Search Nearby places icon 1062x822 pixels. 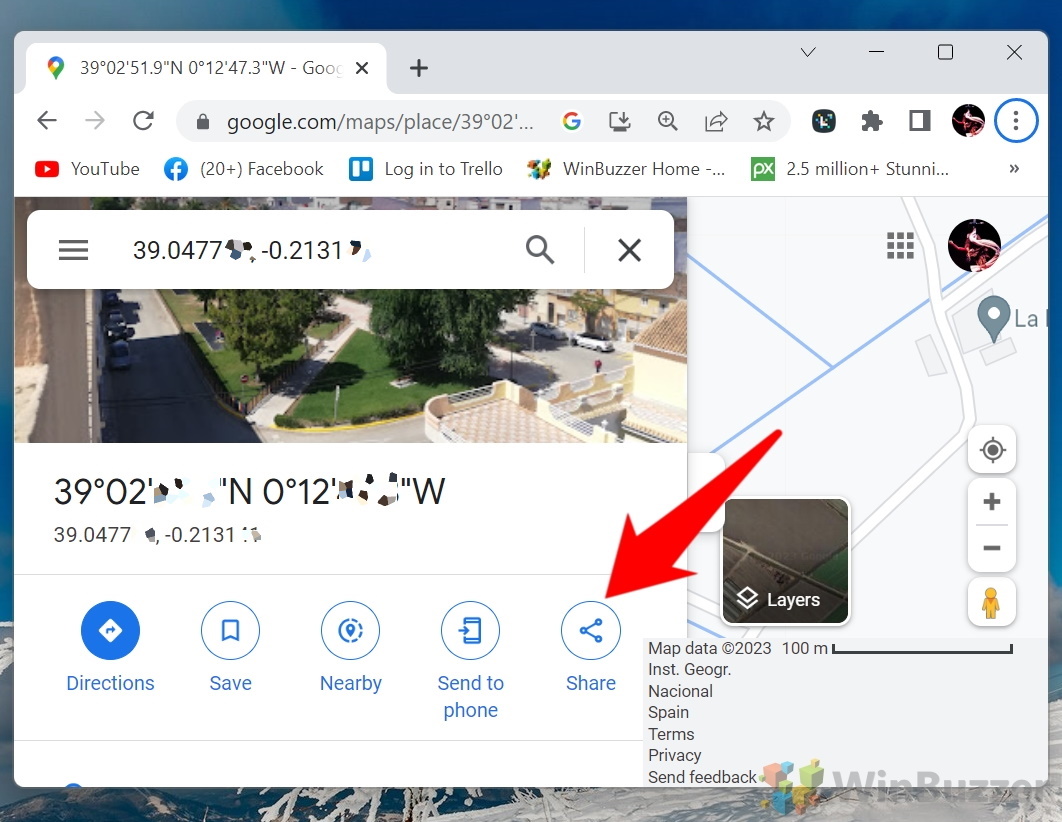(350, 630)
